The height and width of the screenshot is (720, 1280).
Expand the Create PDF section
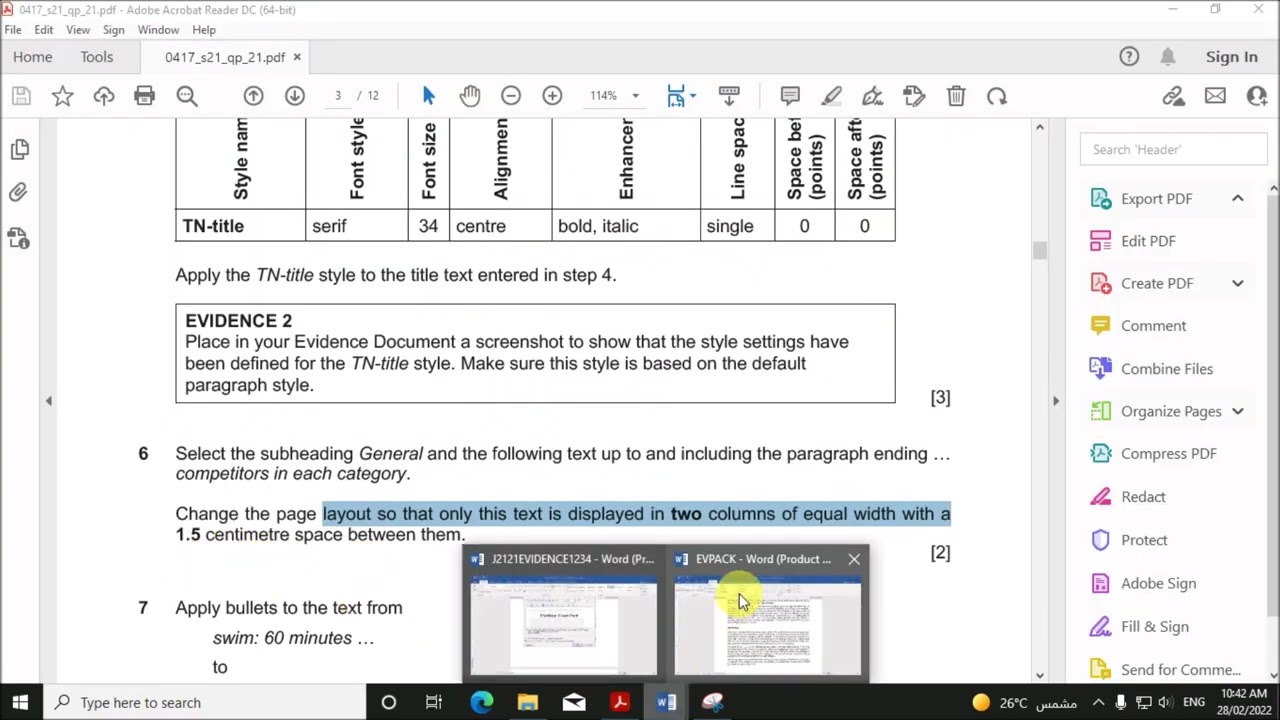coord(1237,284)
